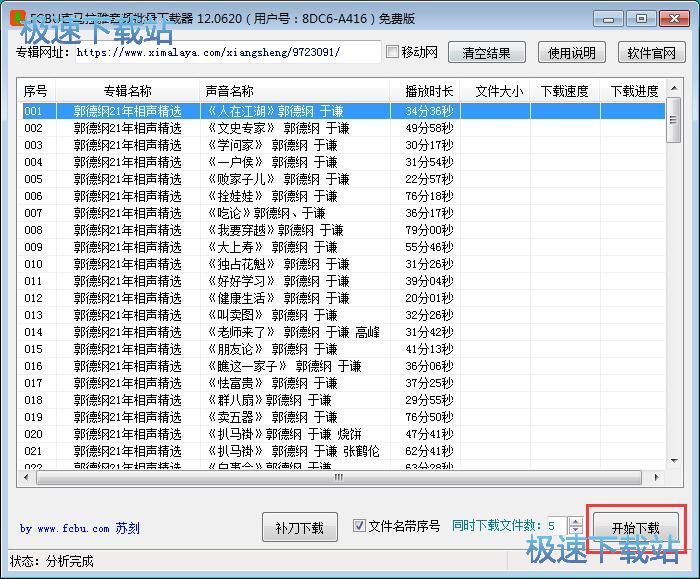700x579 pixels.
Task: Decrease simultaneous download count with down arrow
Action: click(x=575, y=530)
